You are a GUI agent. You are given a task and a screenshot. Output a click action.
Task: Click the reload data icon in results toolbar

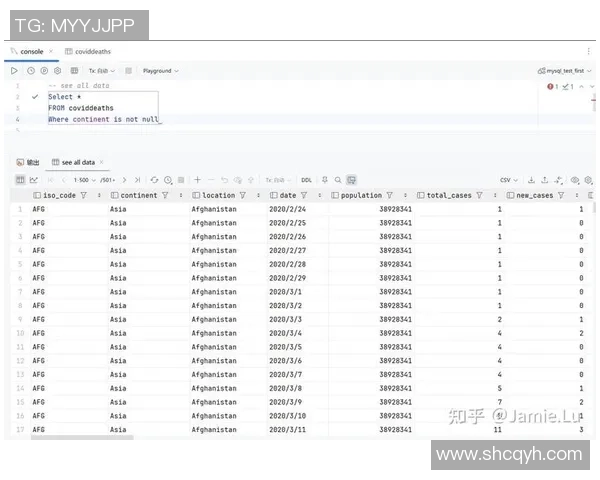154,180
